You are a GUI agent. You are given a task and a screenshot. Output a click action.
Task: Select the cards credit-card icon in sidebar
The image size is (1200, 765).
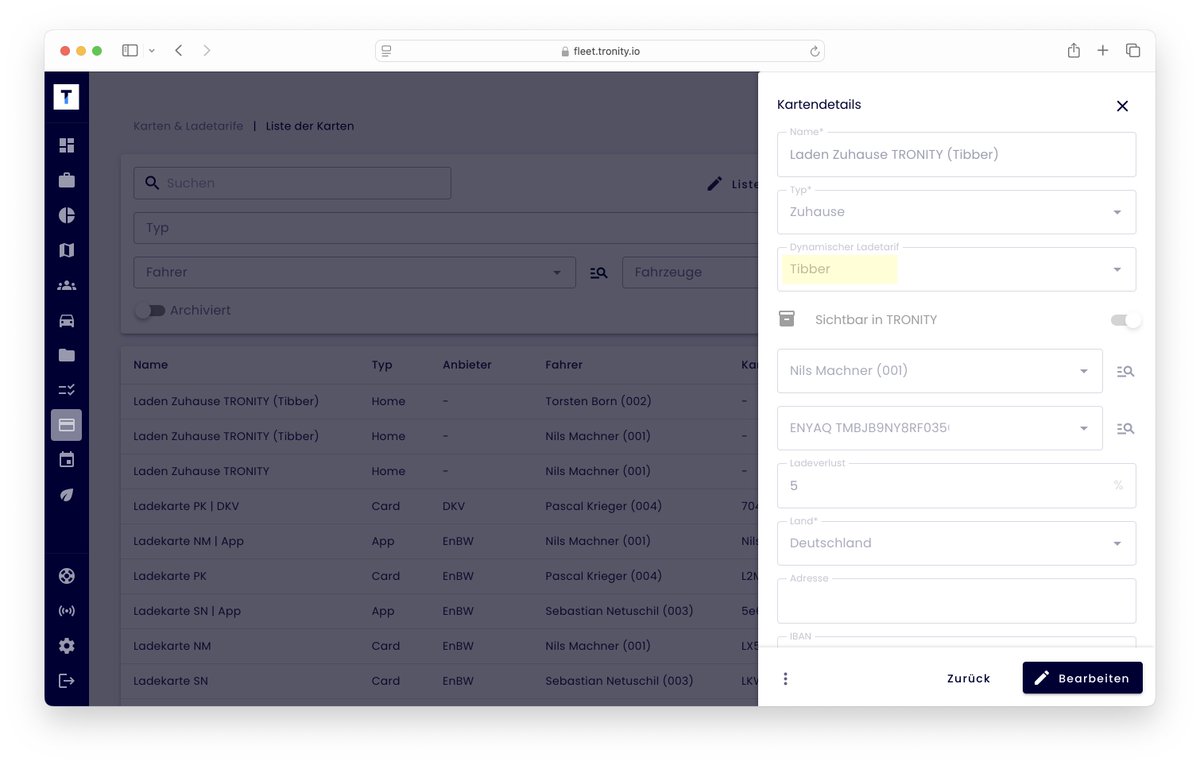[66, 425]
